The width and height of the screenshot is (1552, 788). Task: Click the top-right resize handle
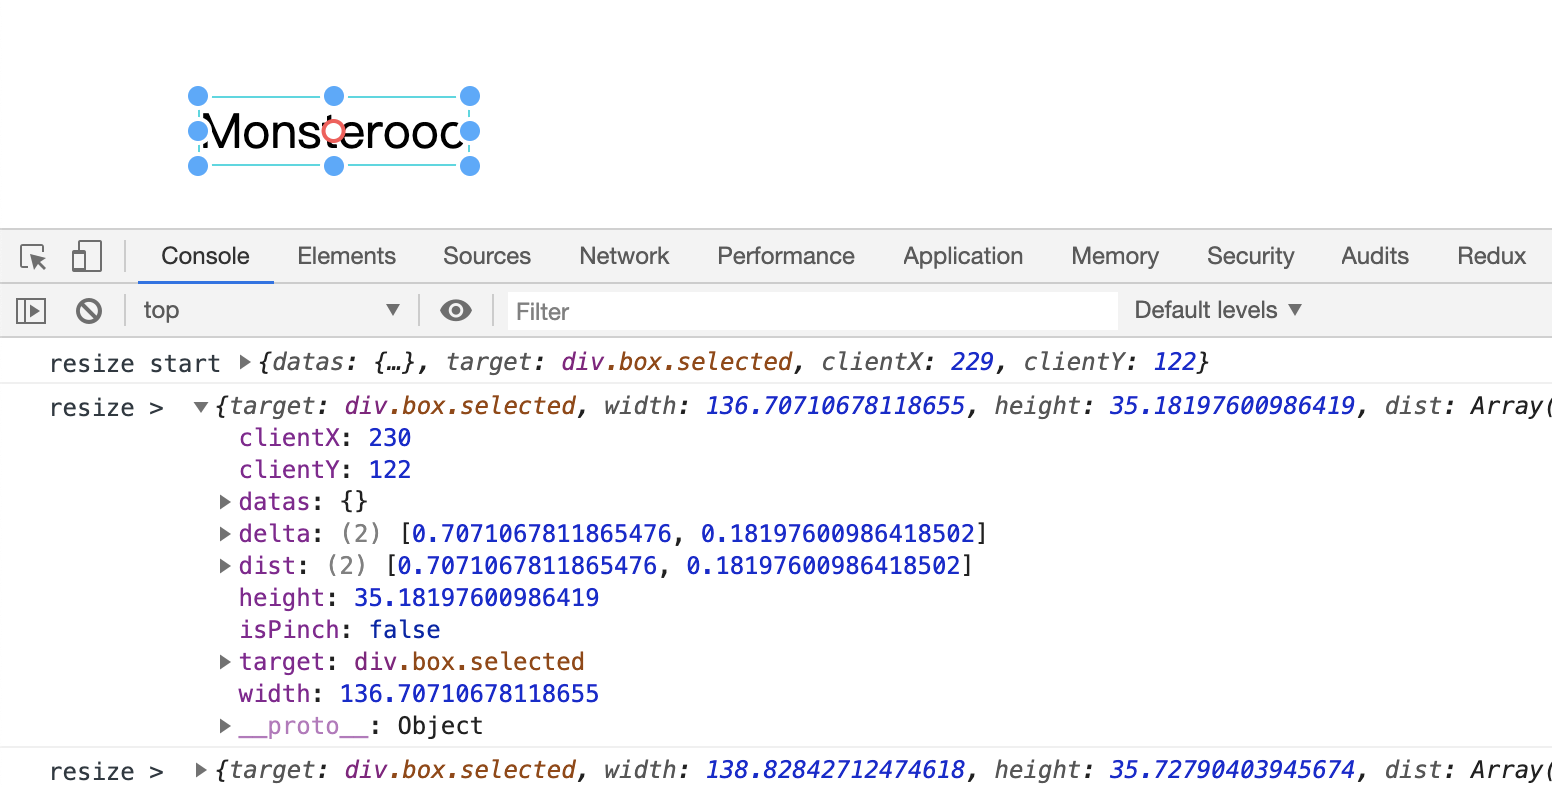(x=470, y=96)
